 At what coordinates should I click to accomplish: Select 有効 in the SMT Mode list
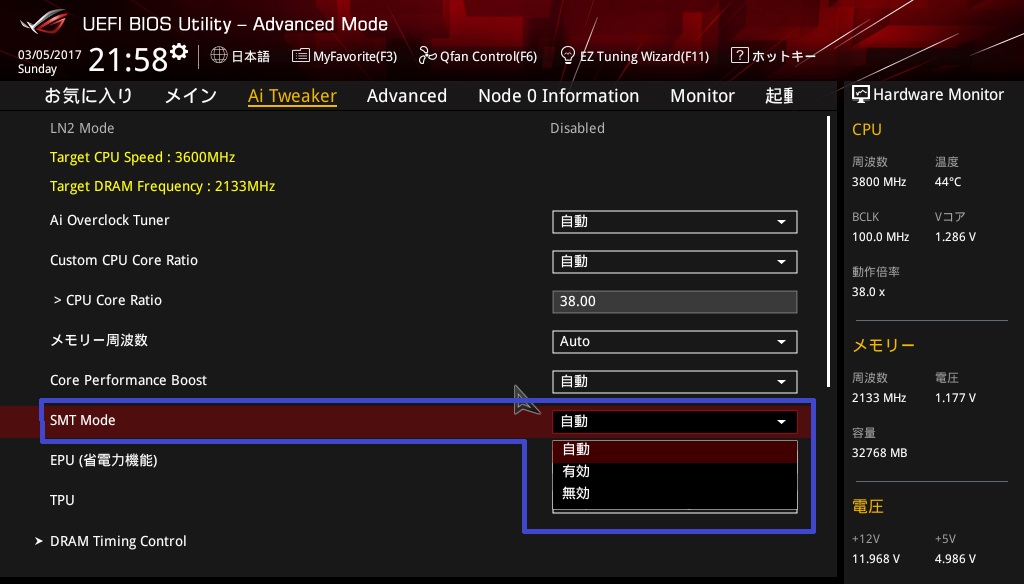(x=675, y=472)
